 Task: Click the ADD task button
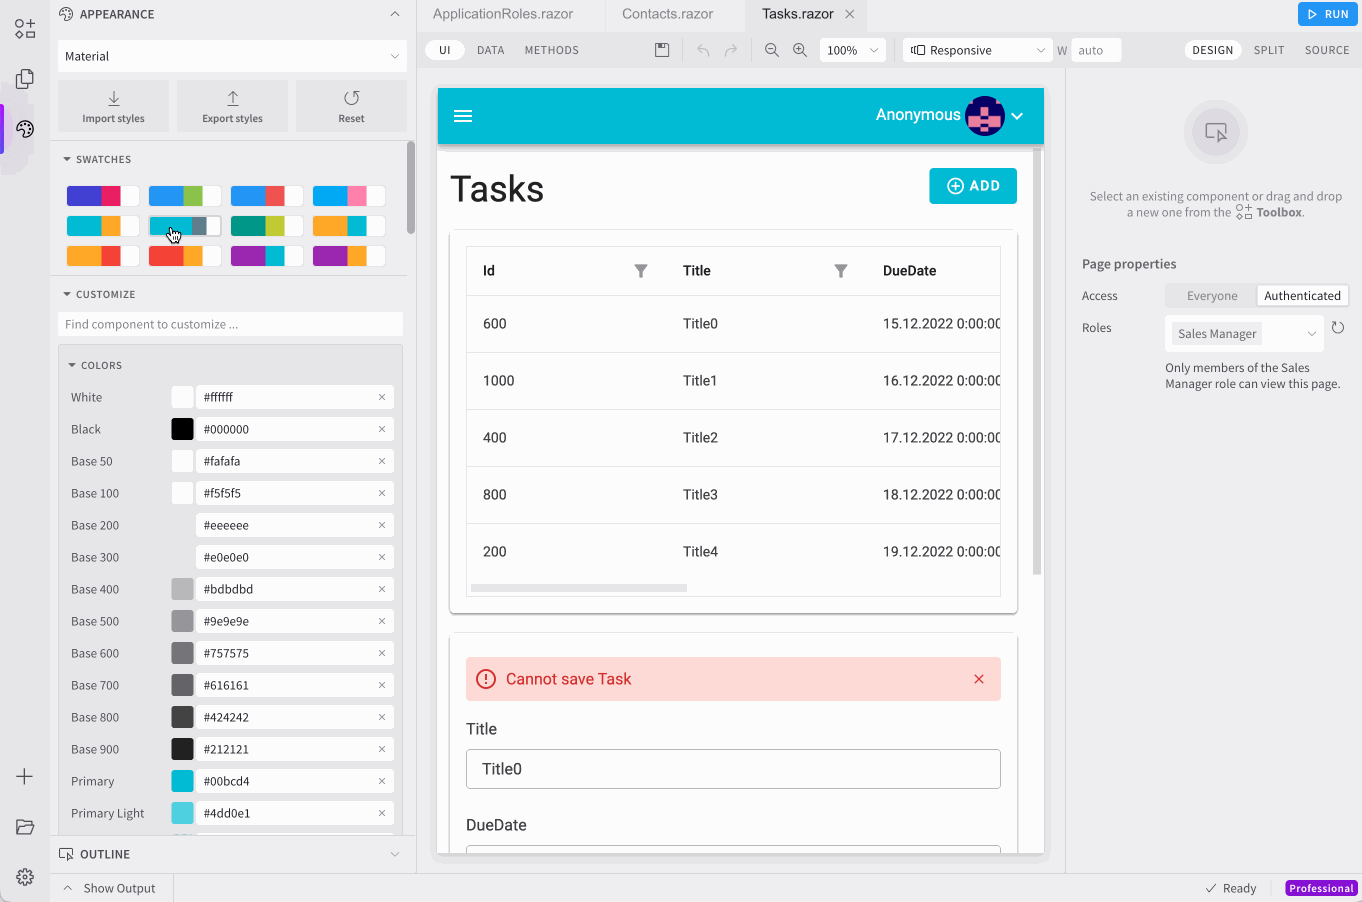pos(973,186)
